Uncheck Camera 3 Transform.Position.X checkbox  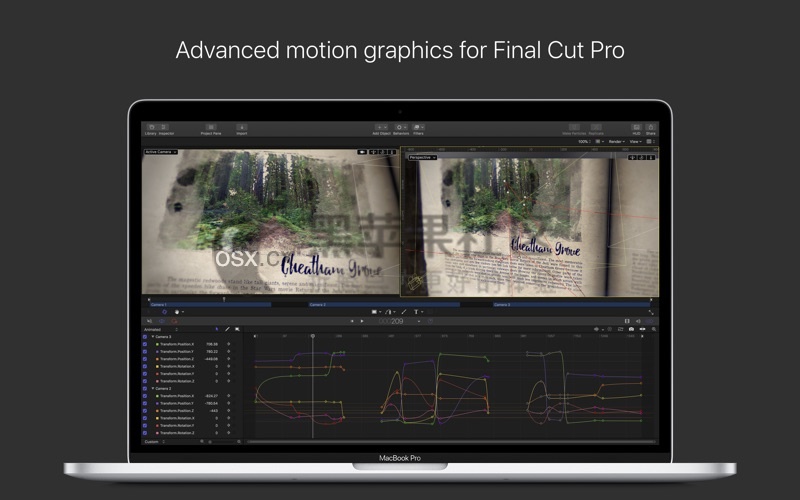(145, 344)
